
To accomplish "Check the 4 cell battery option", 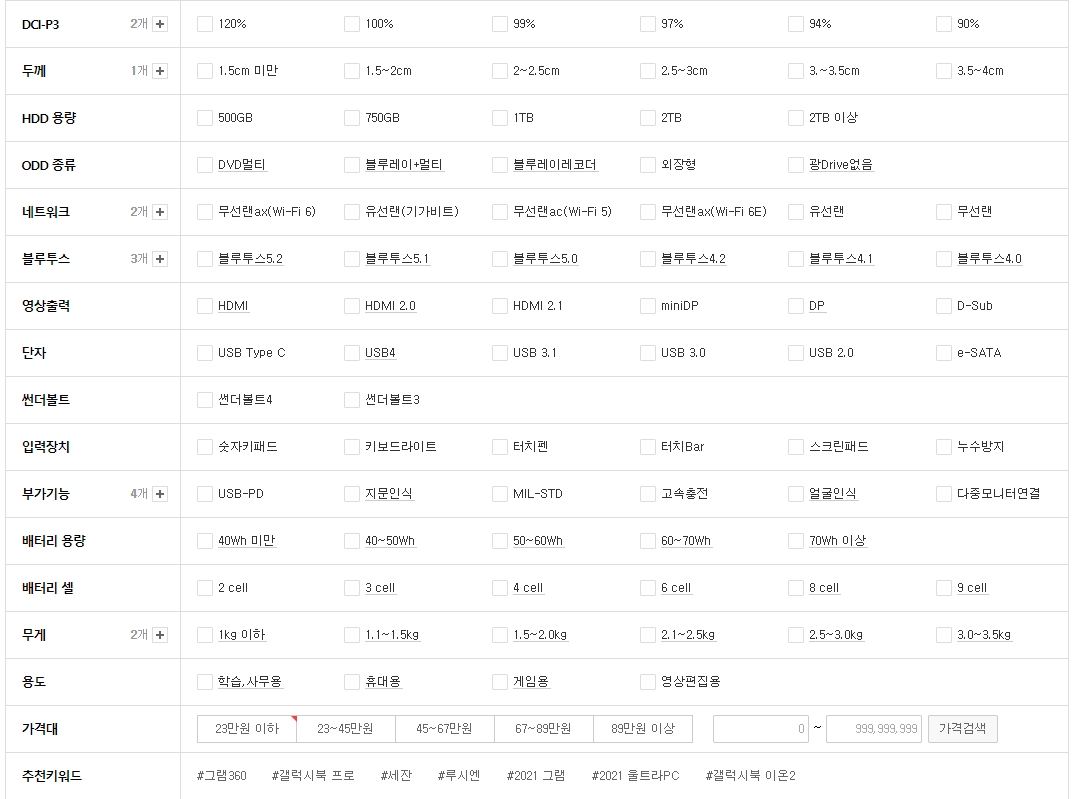I will click(500, 588).
